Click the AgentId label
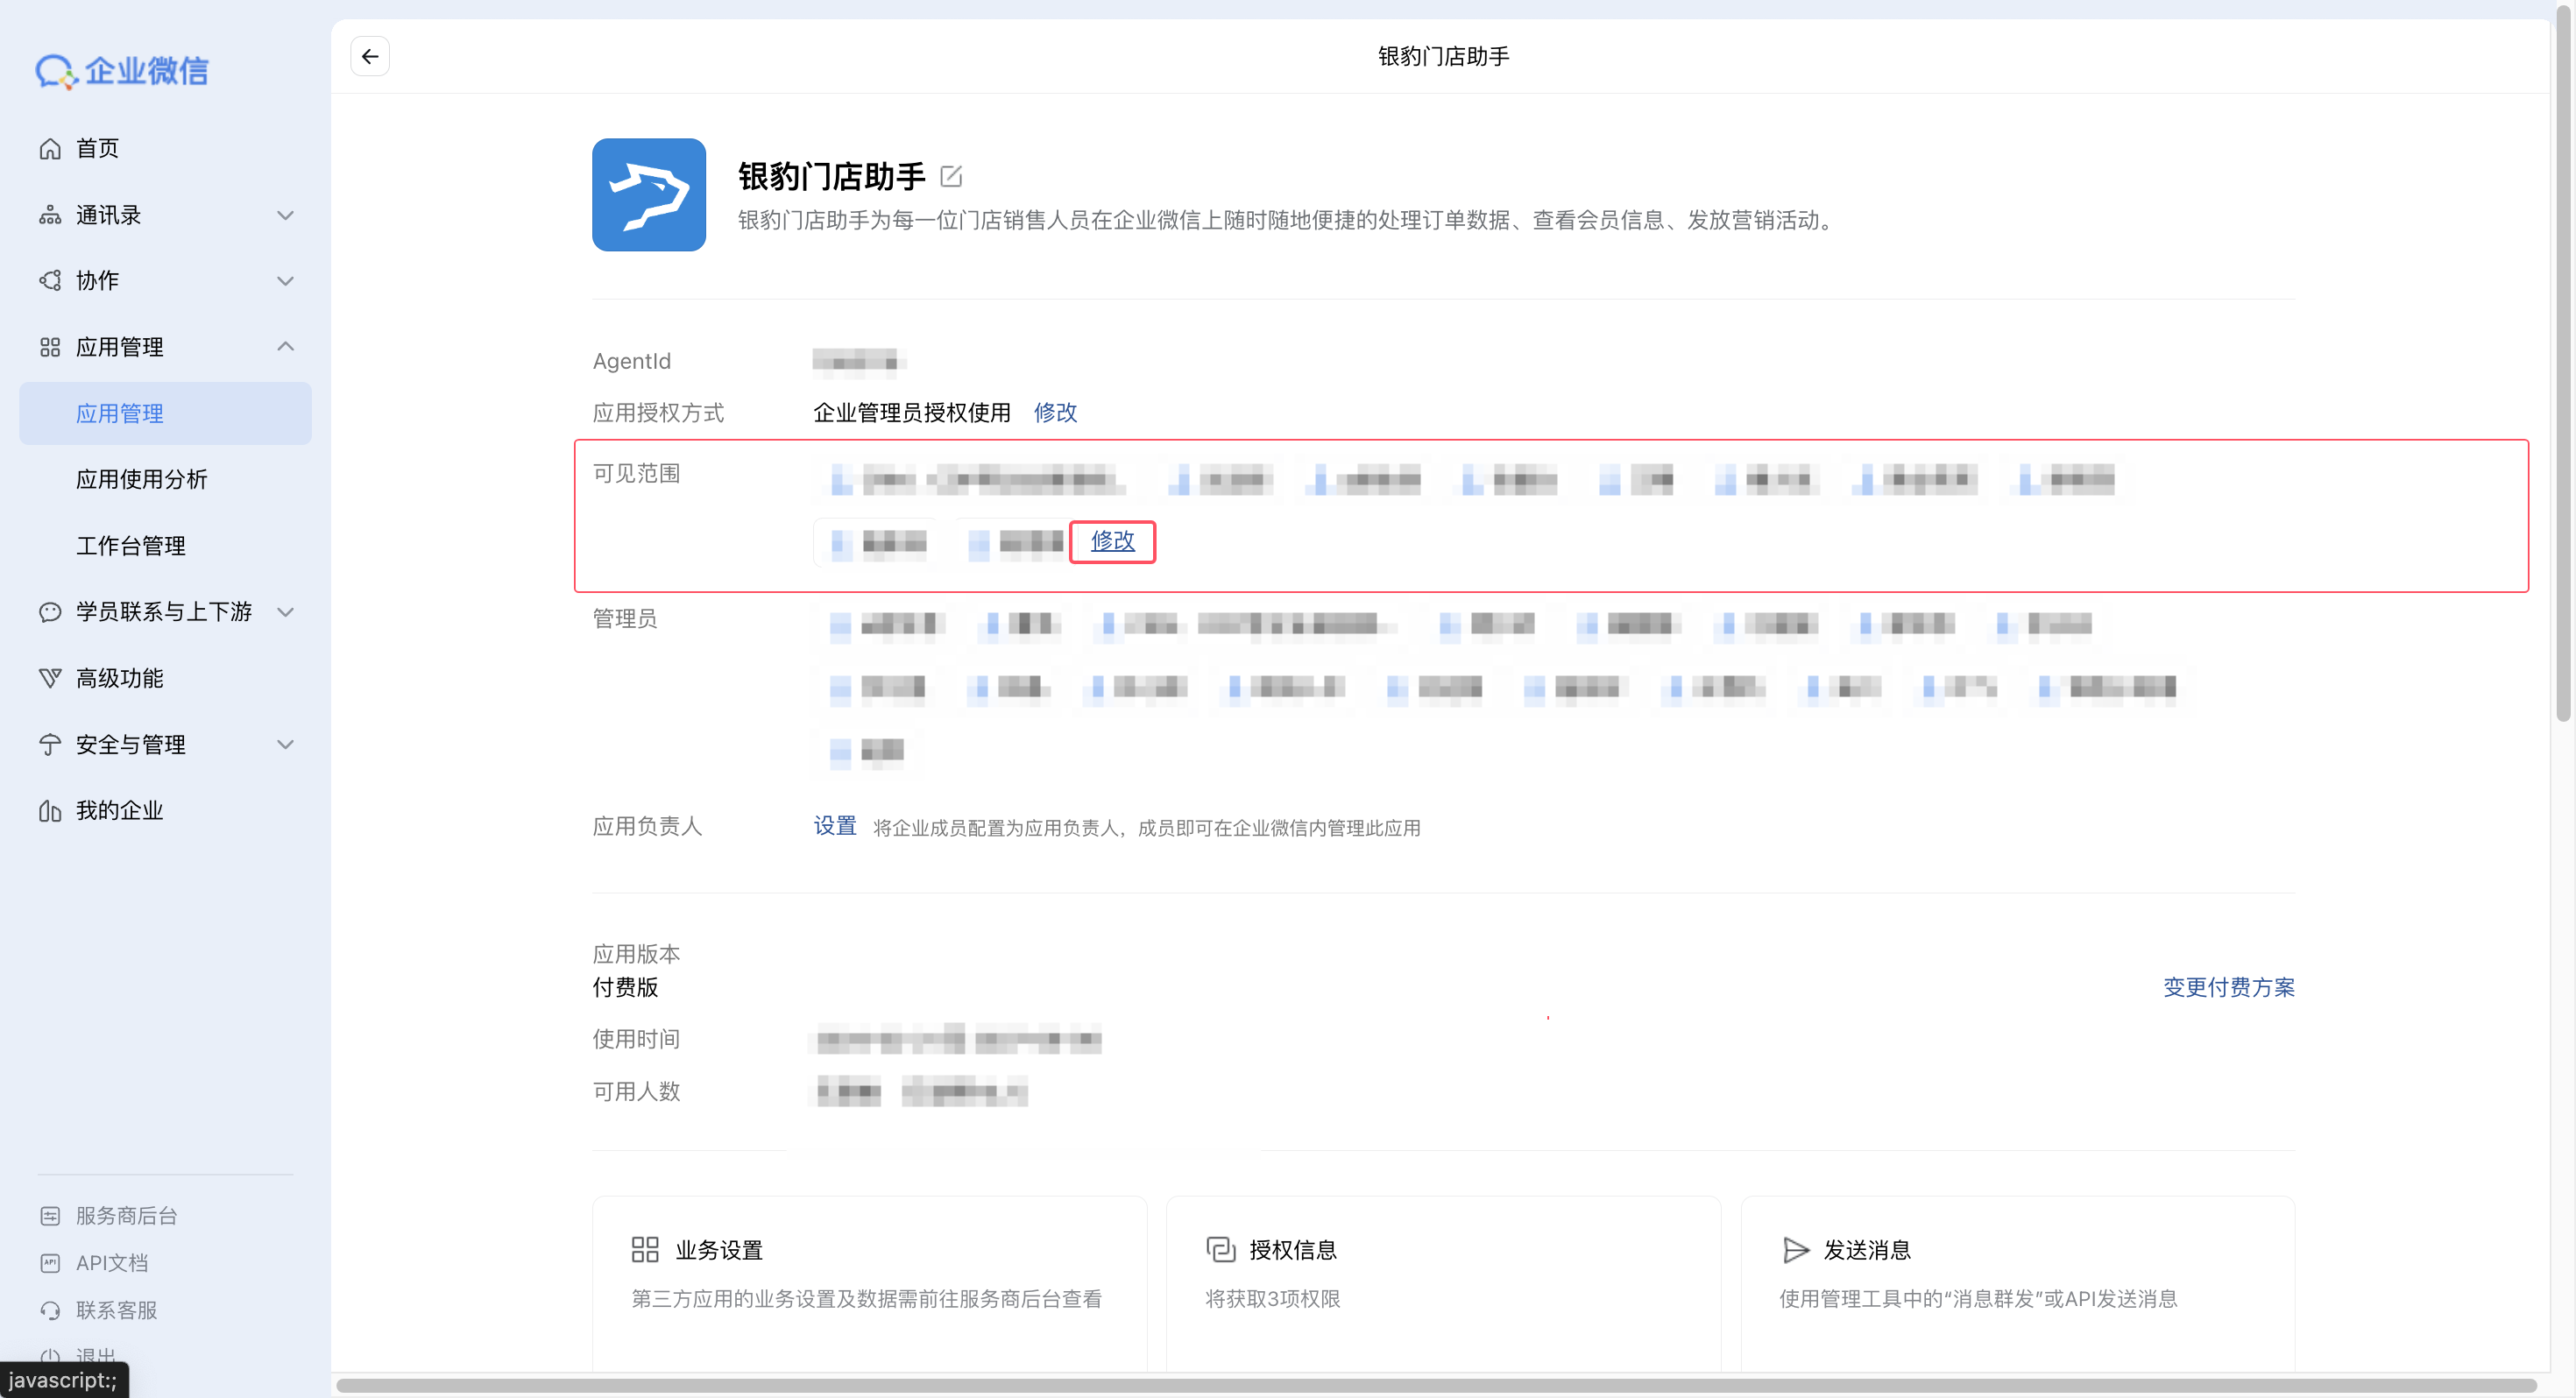The height and width of the screenshot is (1398, 2576). click(x=631, y=362)
